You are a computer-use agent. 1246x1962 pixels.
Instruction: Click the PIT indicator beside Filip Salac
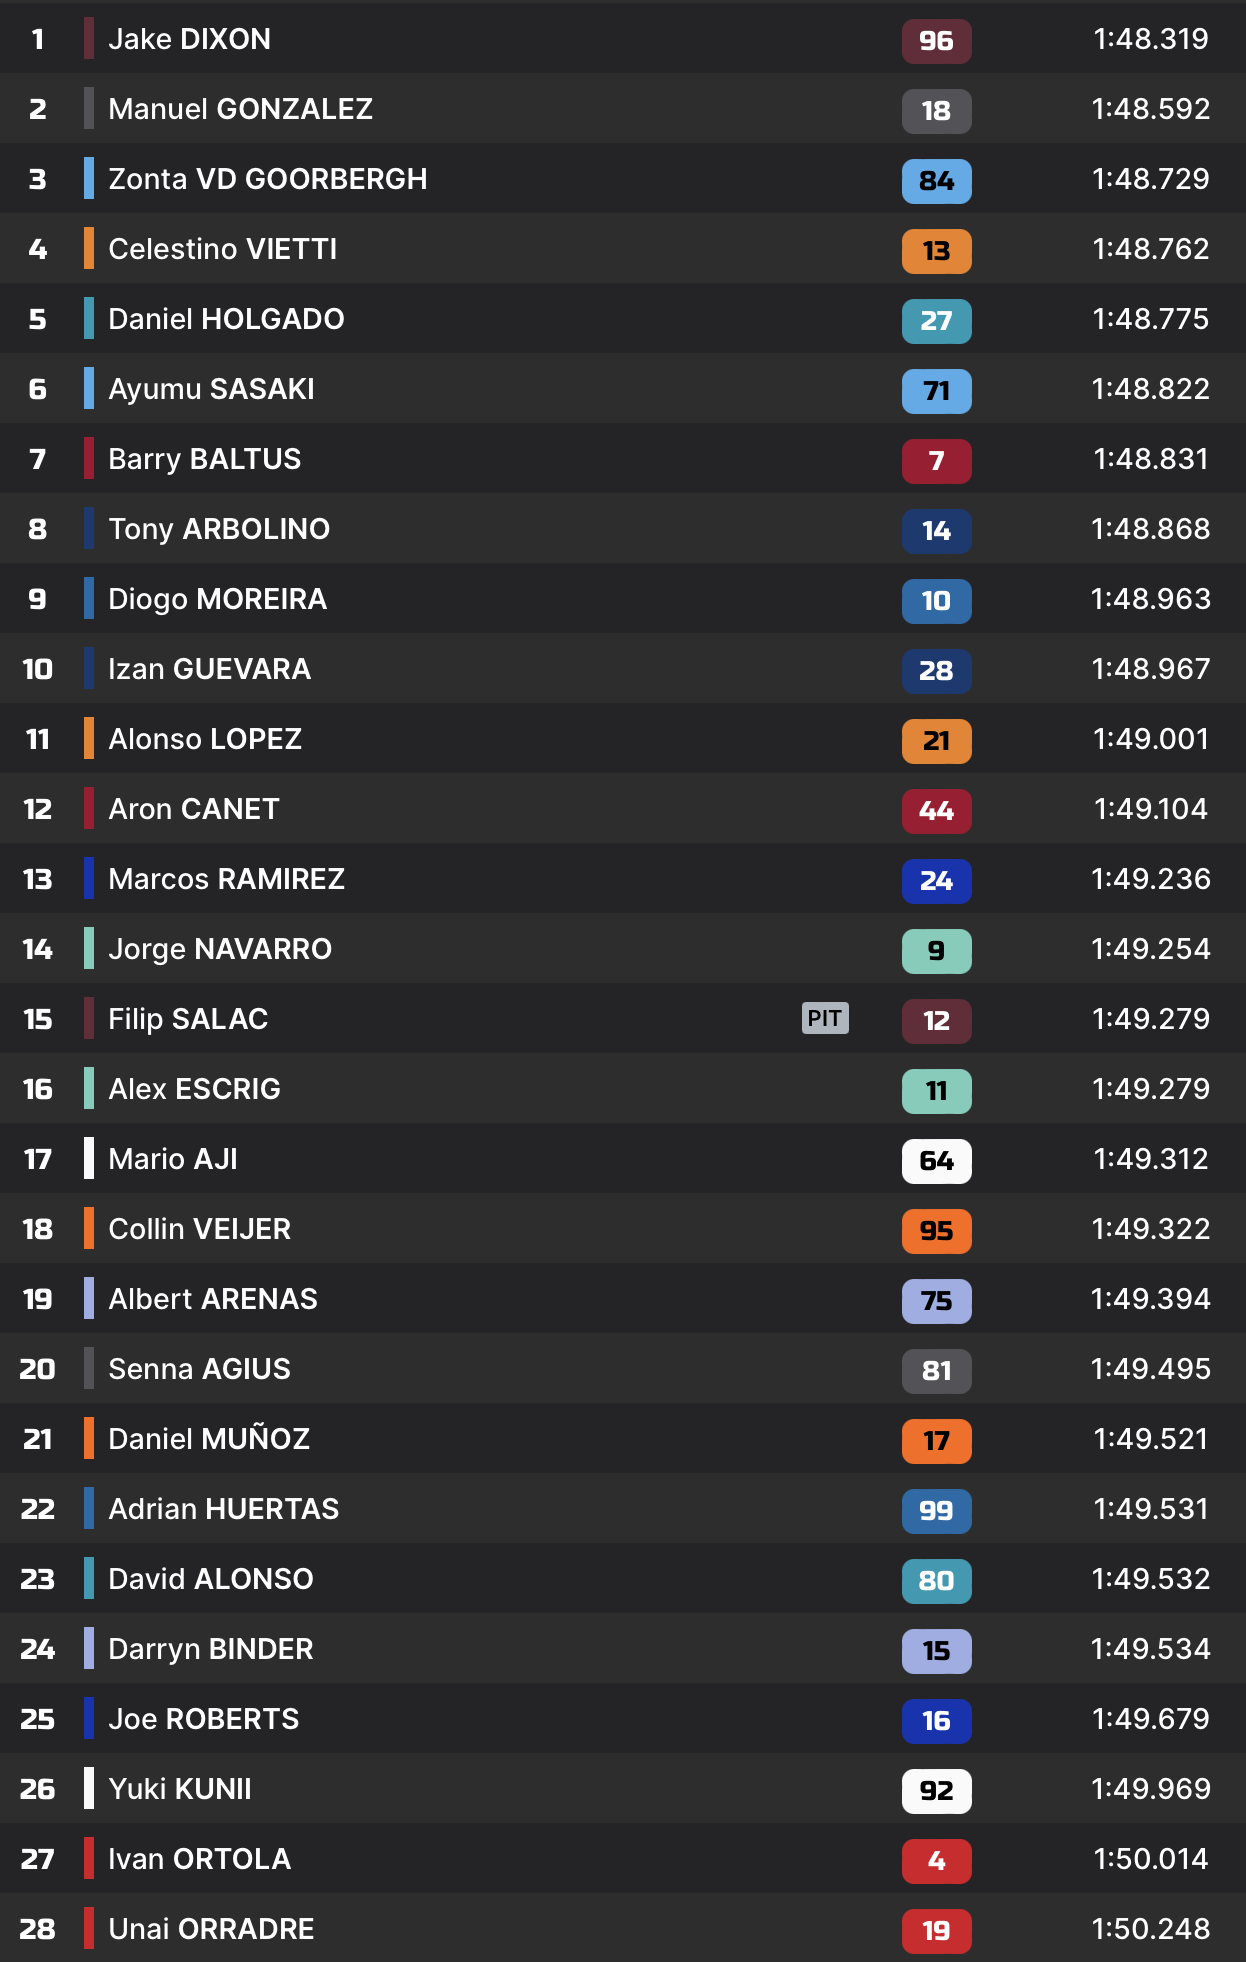[825, 1018]
